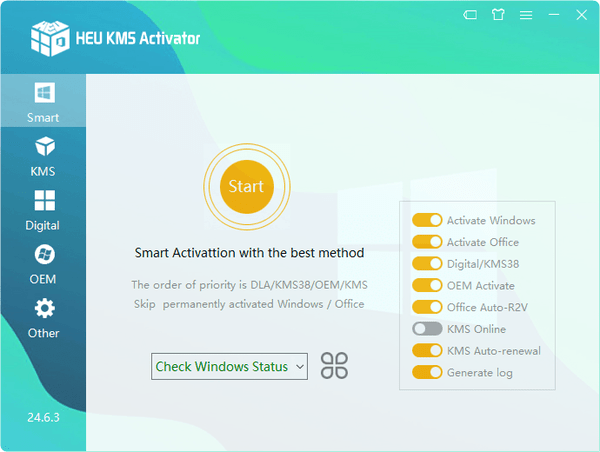The height and width of the screenshot is (452, 600).
Task: Click the Generate log label text
Action: 479,373
